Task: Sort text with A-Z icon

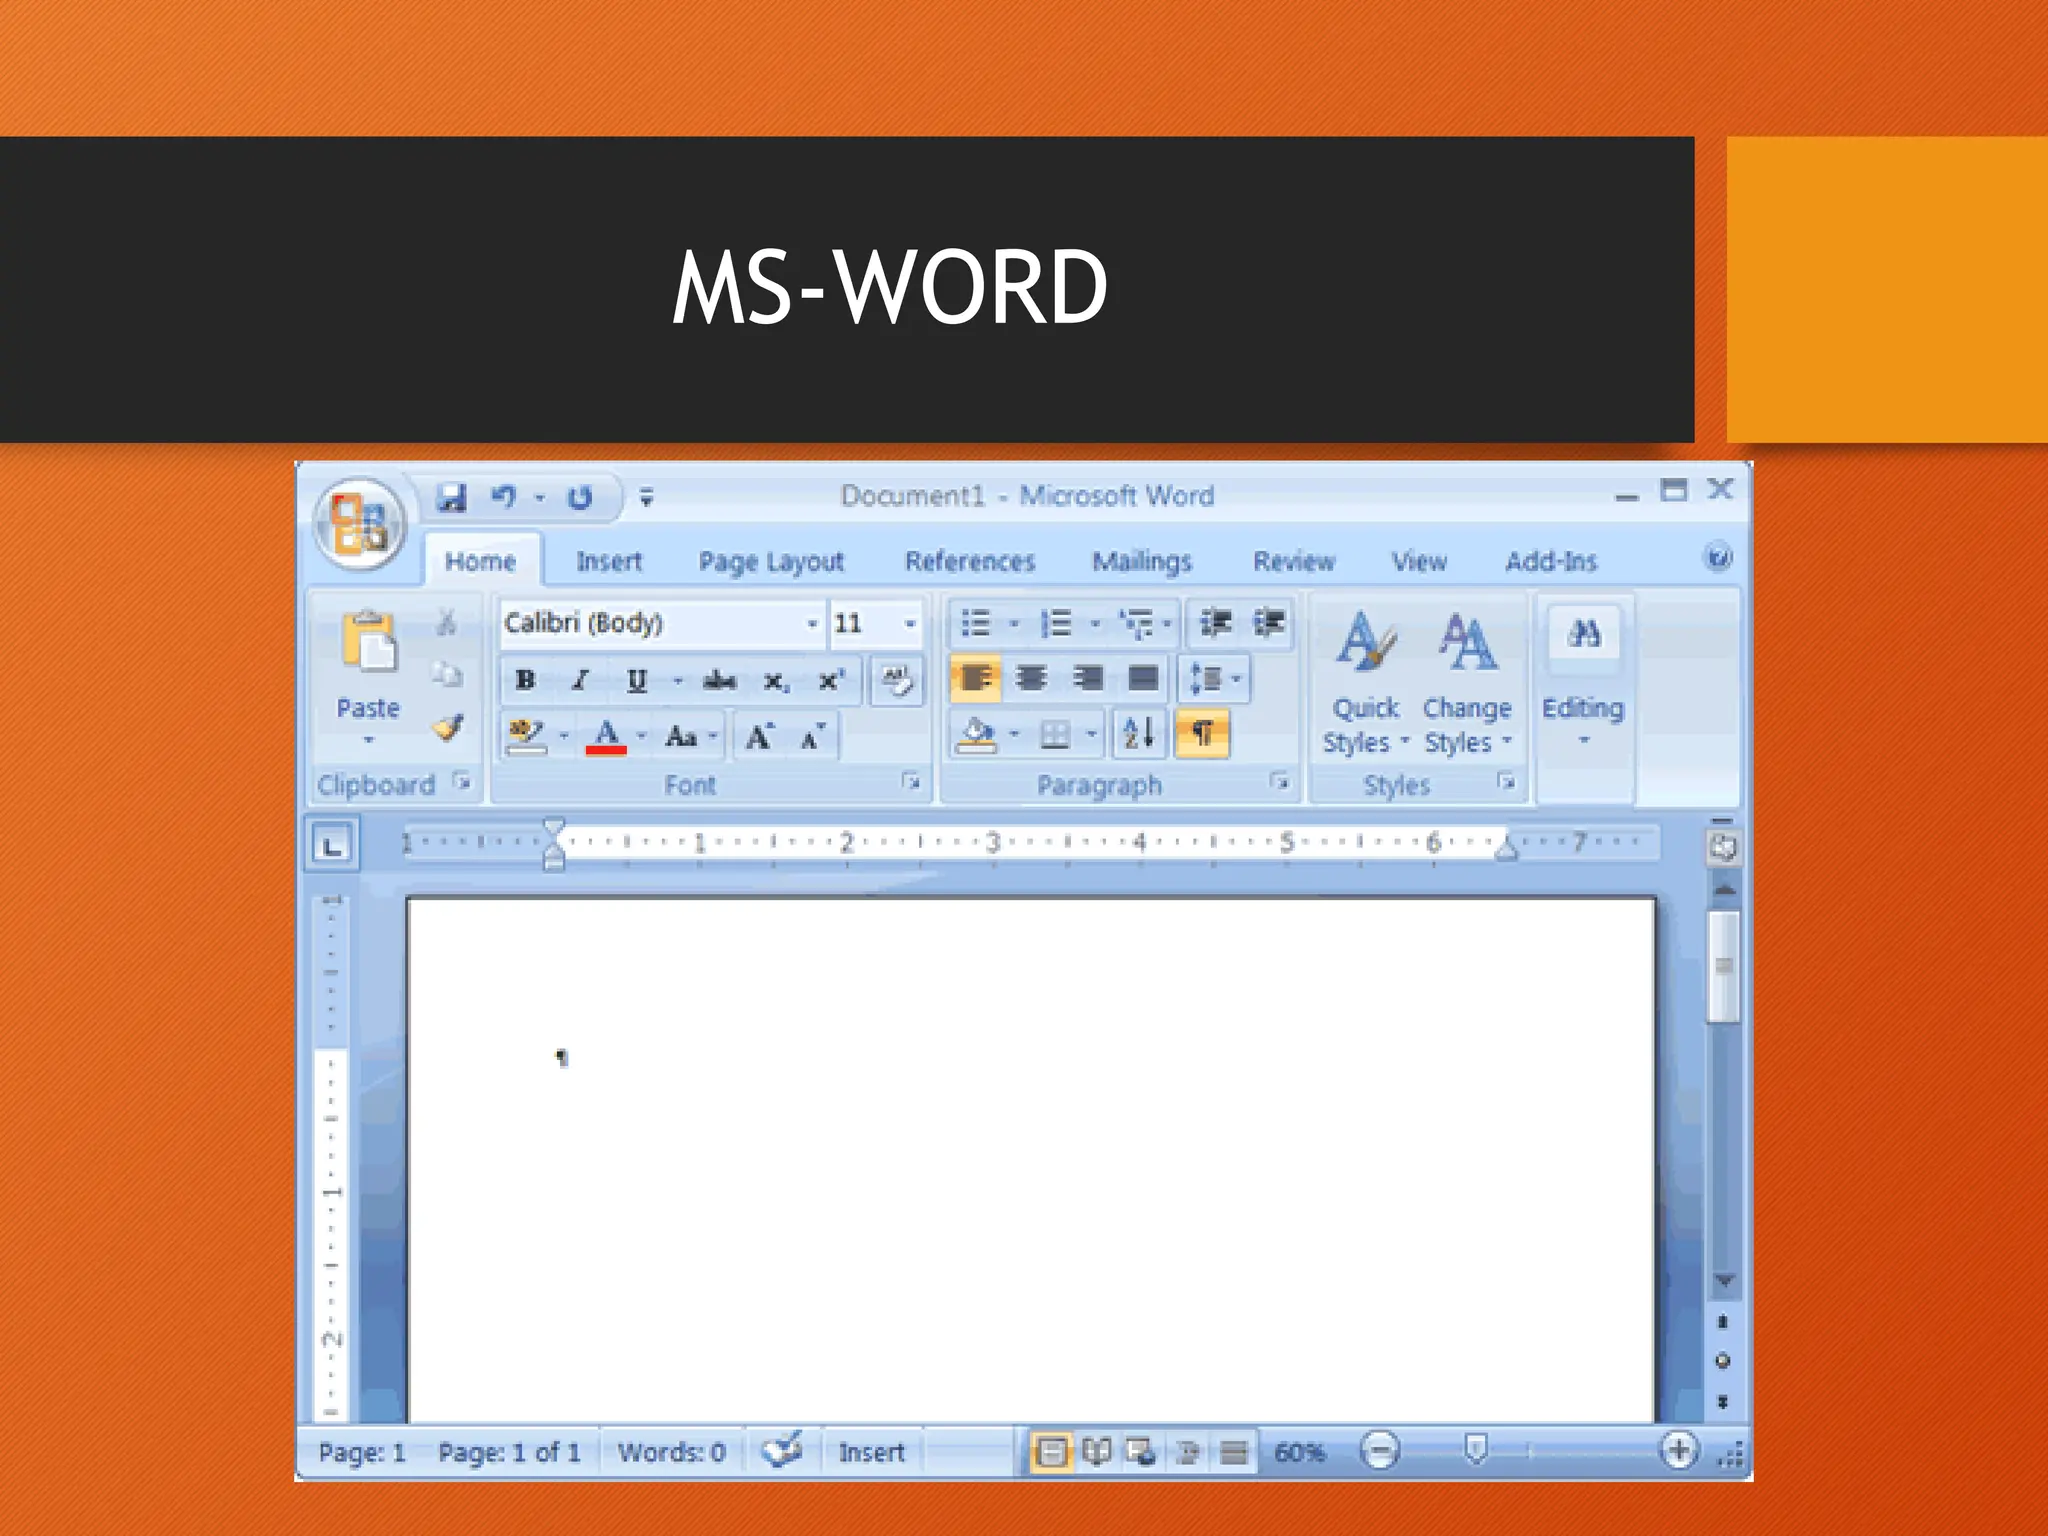Action: click(1139, 733)
